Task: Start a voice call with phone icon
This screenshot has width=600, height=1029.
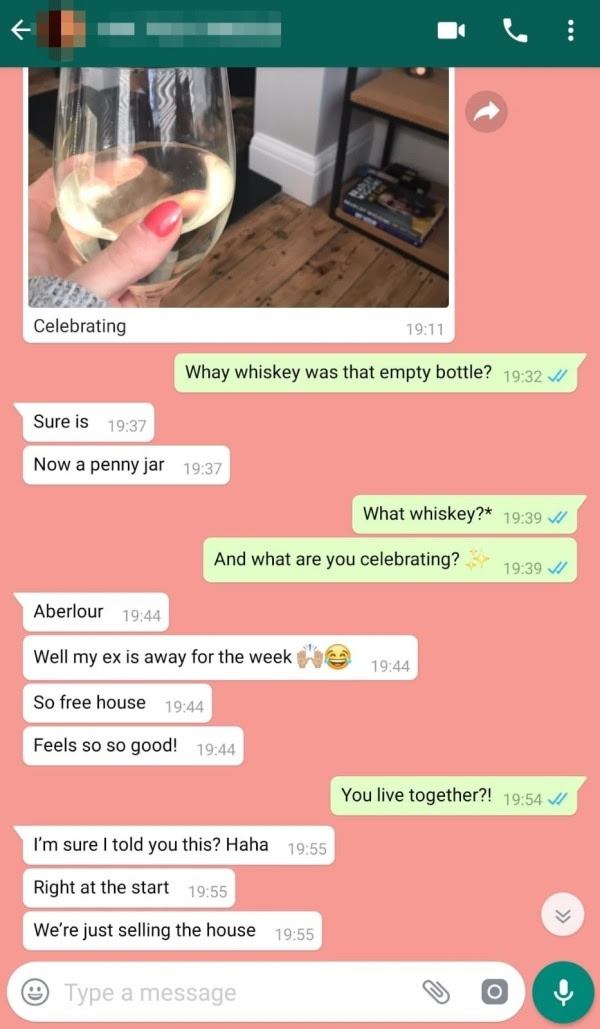Action: tap(515, 30)
